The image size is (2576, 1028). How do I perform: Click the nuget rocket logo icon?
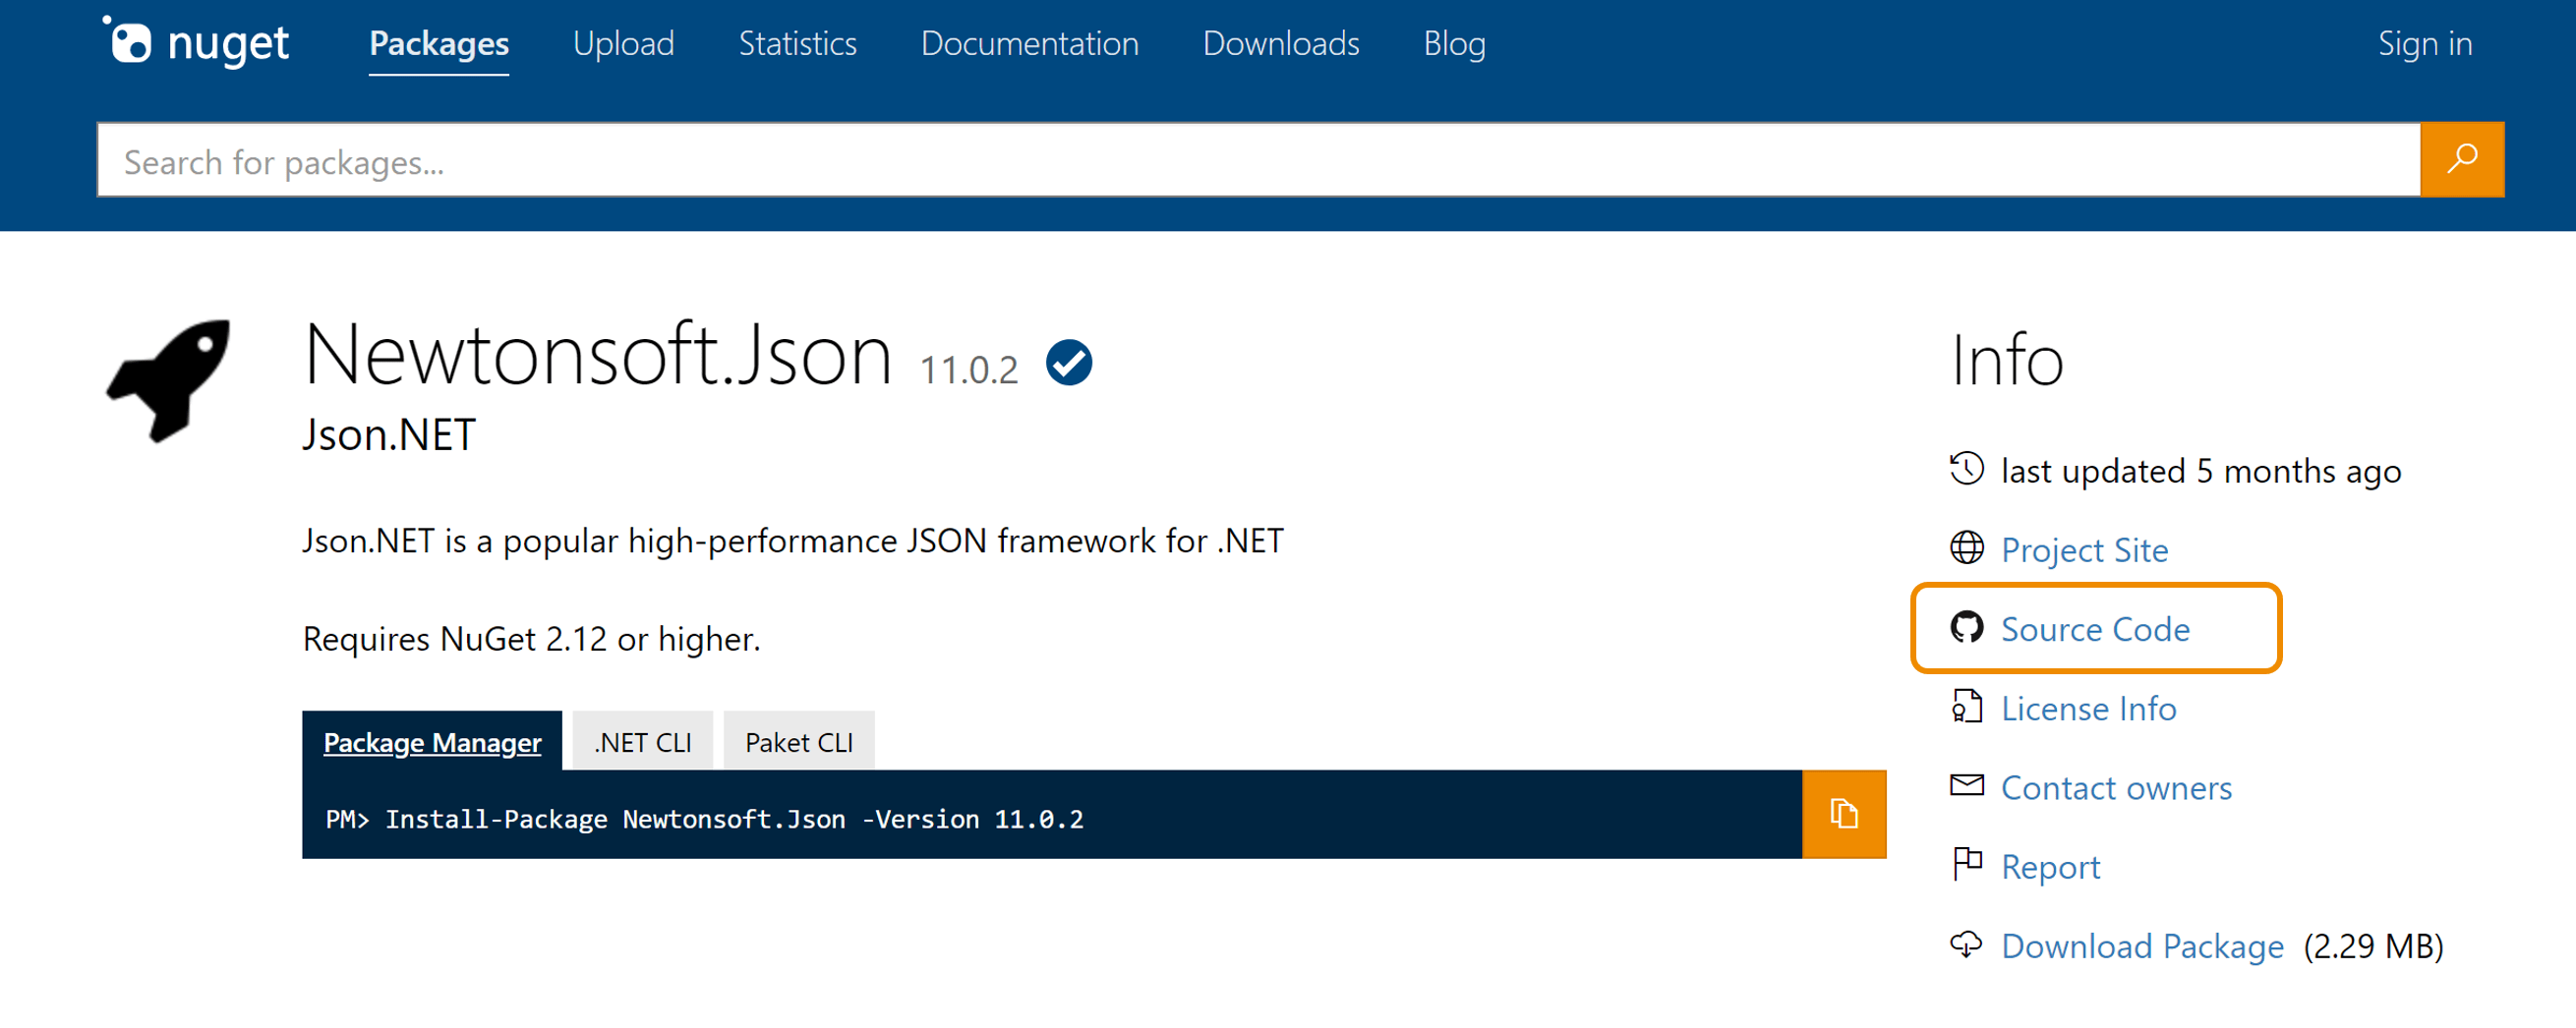[x=131, y=42]
